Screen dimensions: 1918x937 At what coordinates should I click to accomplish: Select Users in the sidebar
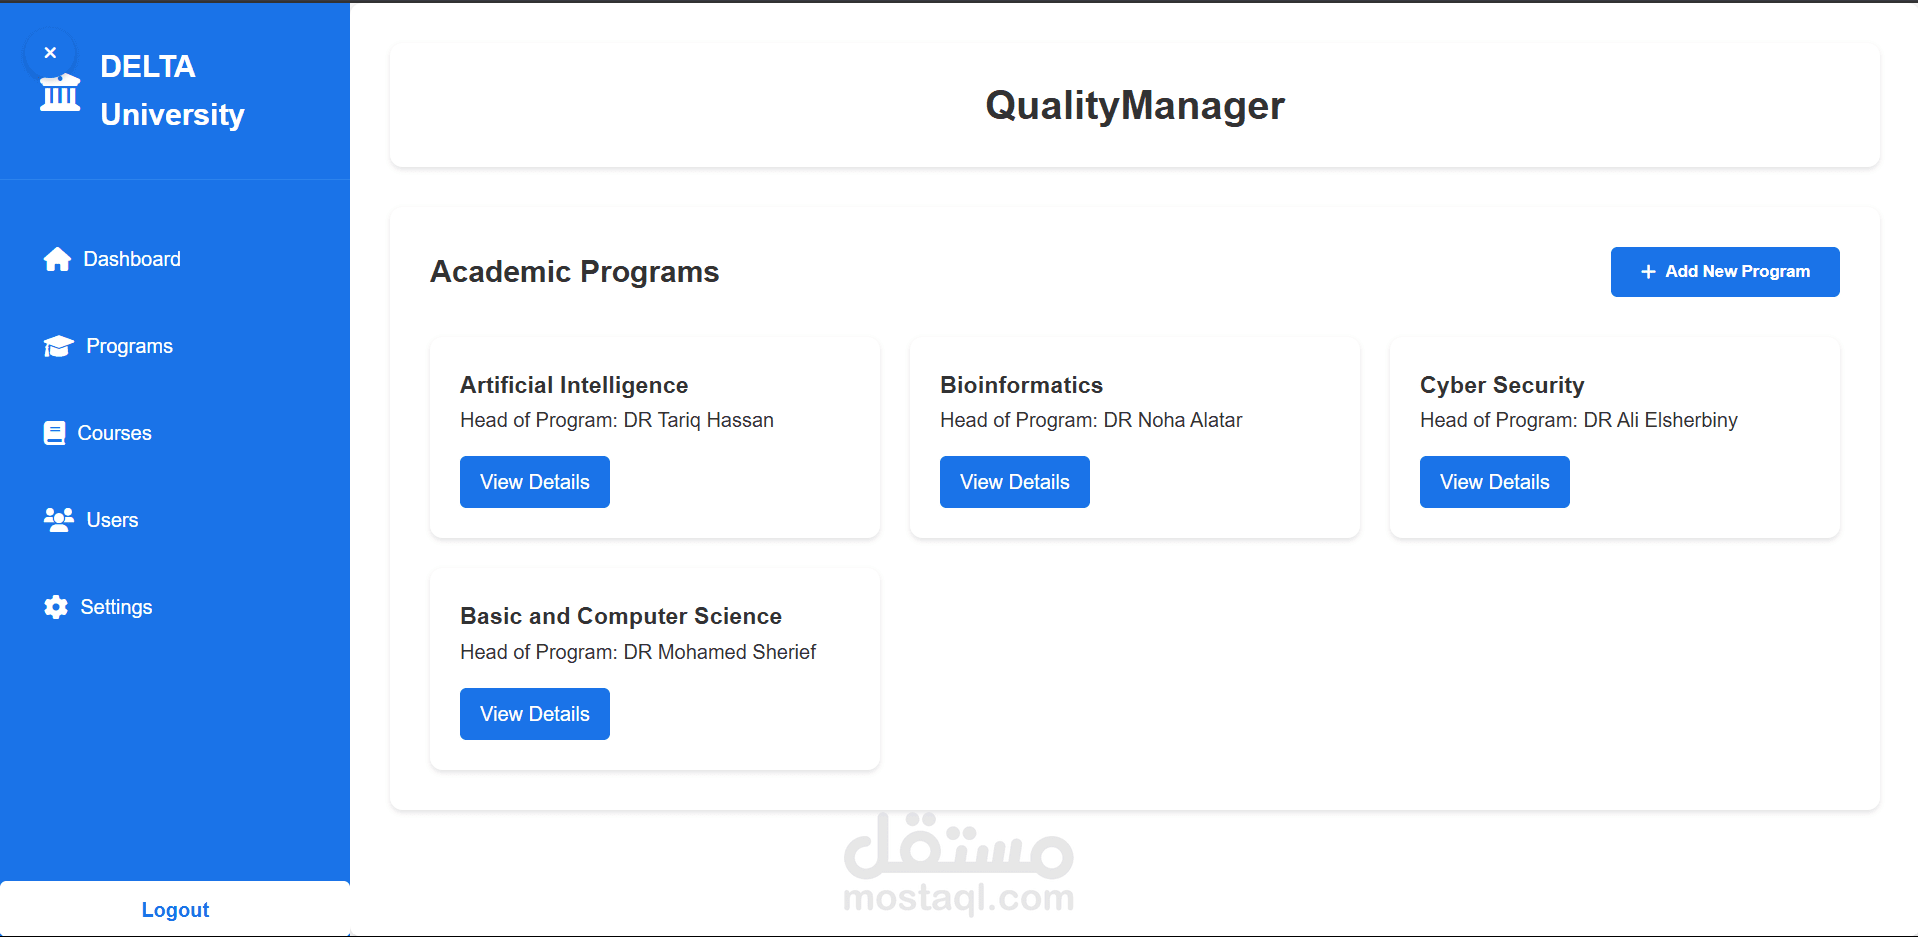(112, 520)
